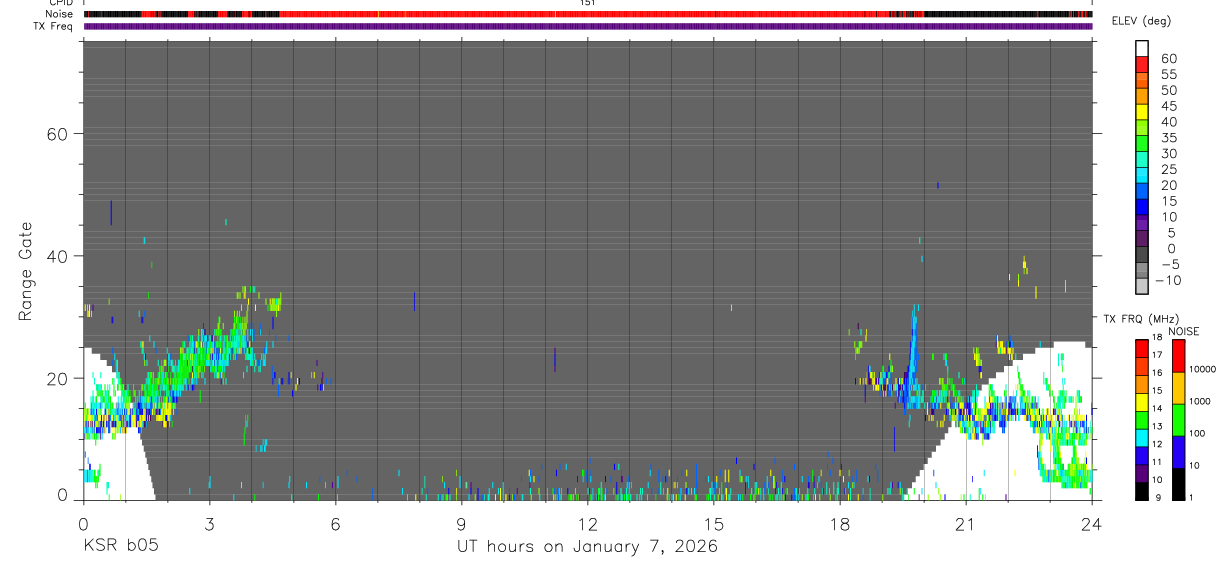Click the ELEV scale label 25
The height and width of the screenshot is (567, 1228).
coord(1169,169)
